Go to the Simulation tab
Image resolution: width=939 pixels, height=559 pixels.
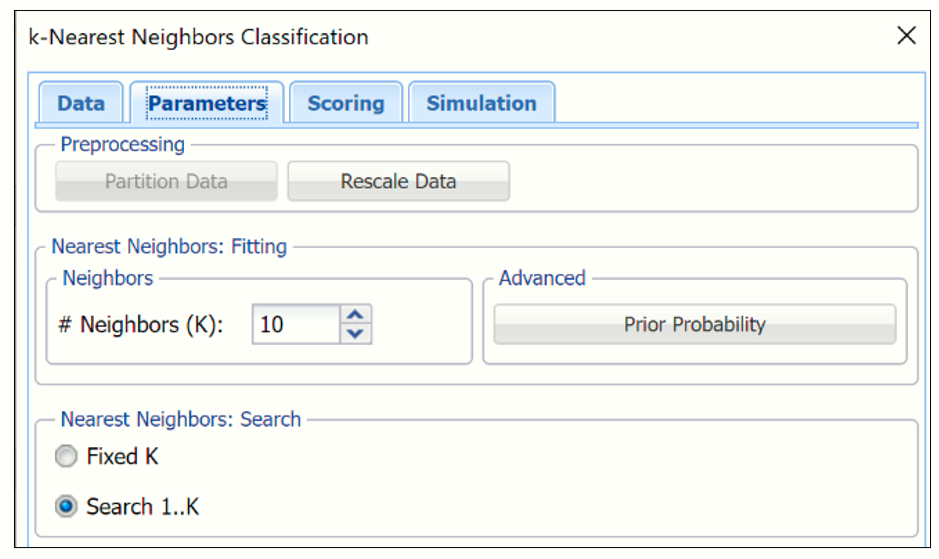pyautogui.click(x=481, y=103)
